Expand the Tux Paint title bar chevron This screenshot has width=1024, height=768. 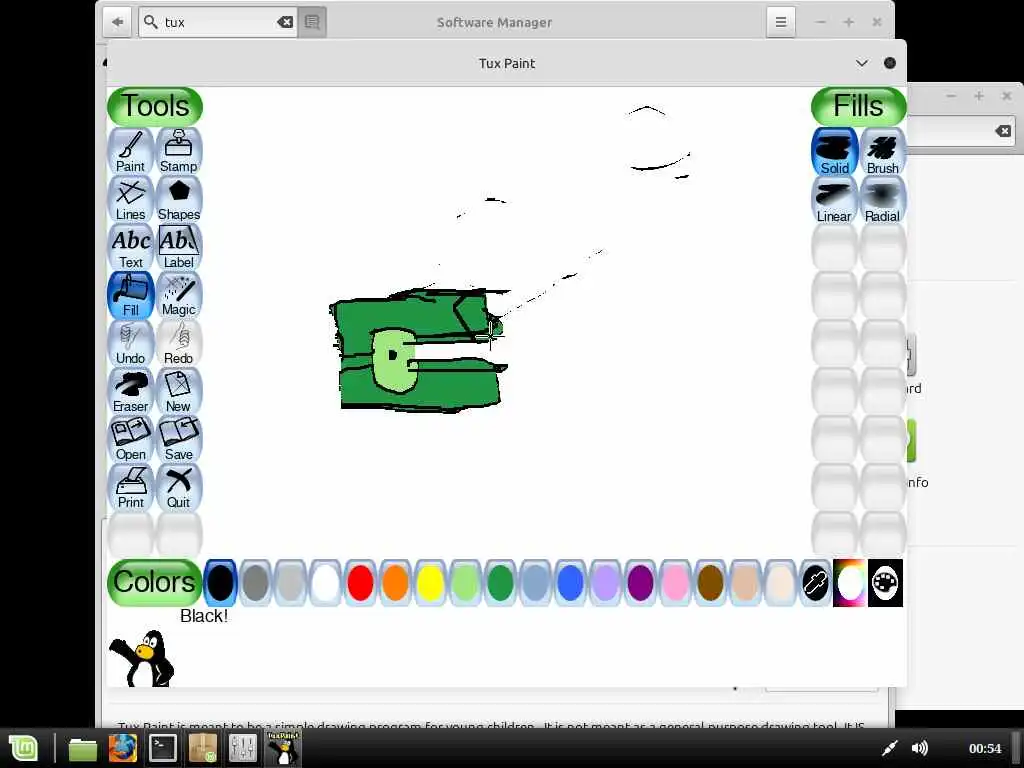point(861,63)
